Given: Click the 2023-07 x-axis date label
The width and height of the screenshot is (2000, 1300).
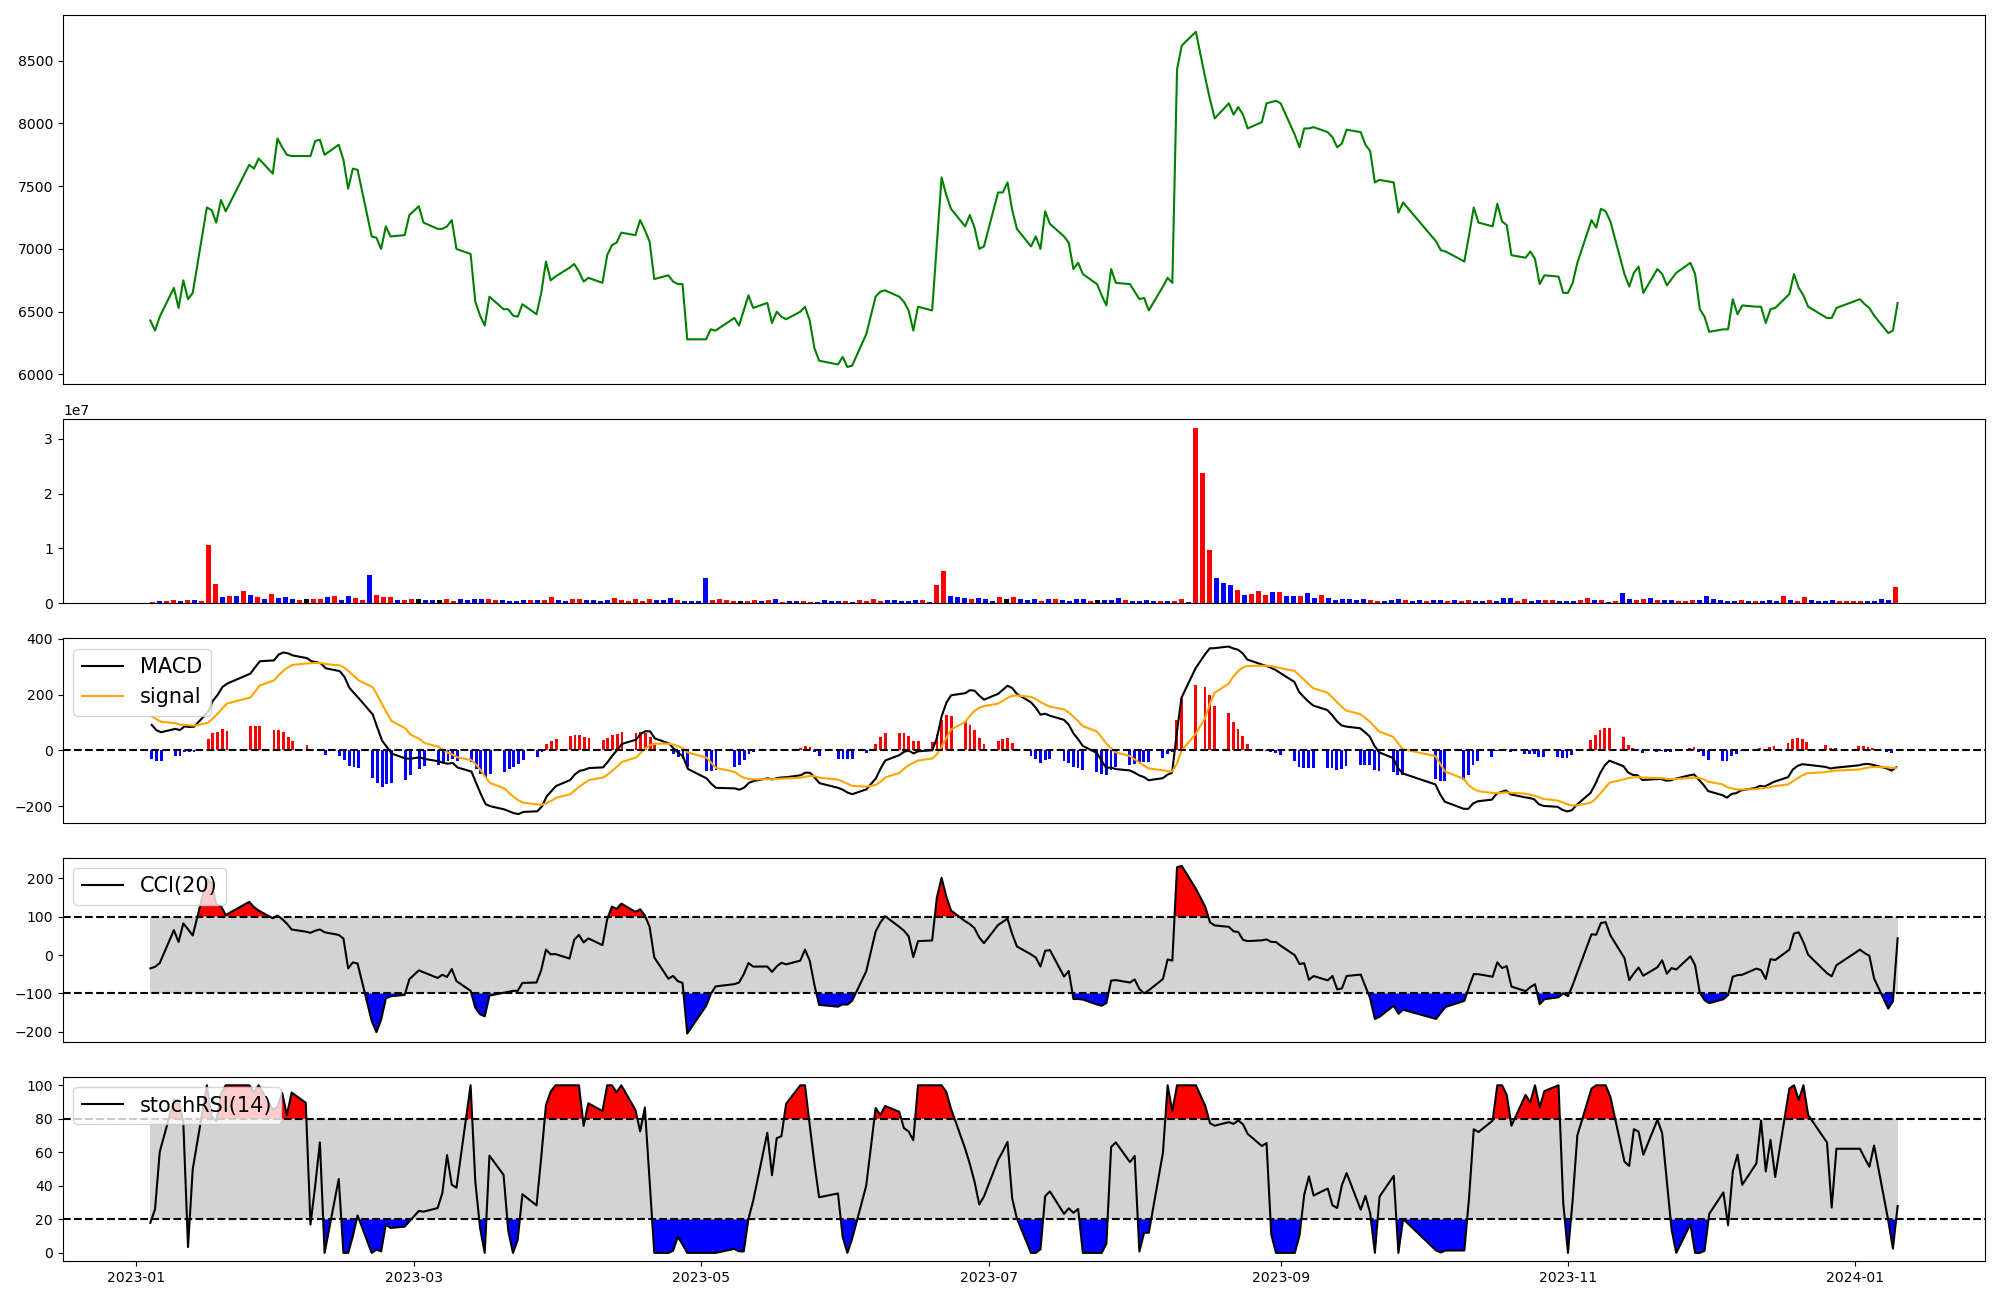Looking at the screenshot, I should tap(989, 1277).
